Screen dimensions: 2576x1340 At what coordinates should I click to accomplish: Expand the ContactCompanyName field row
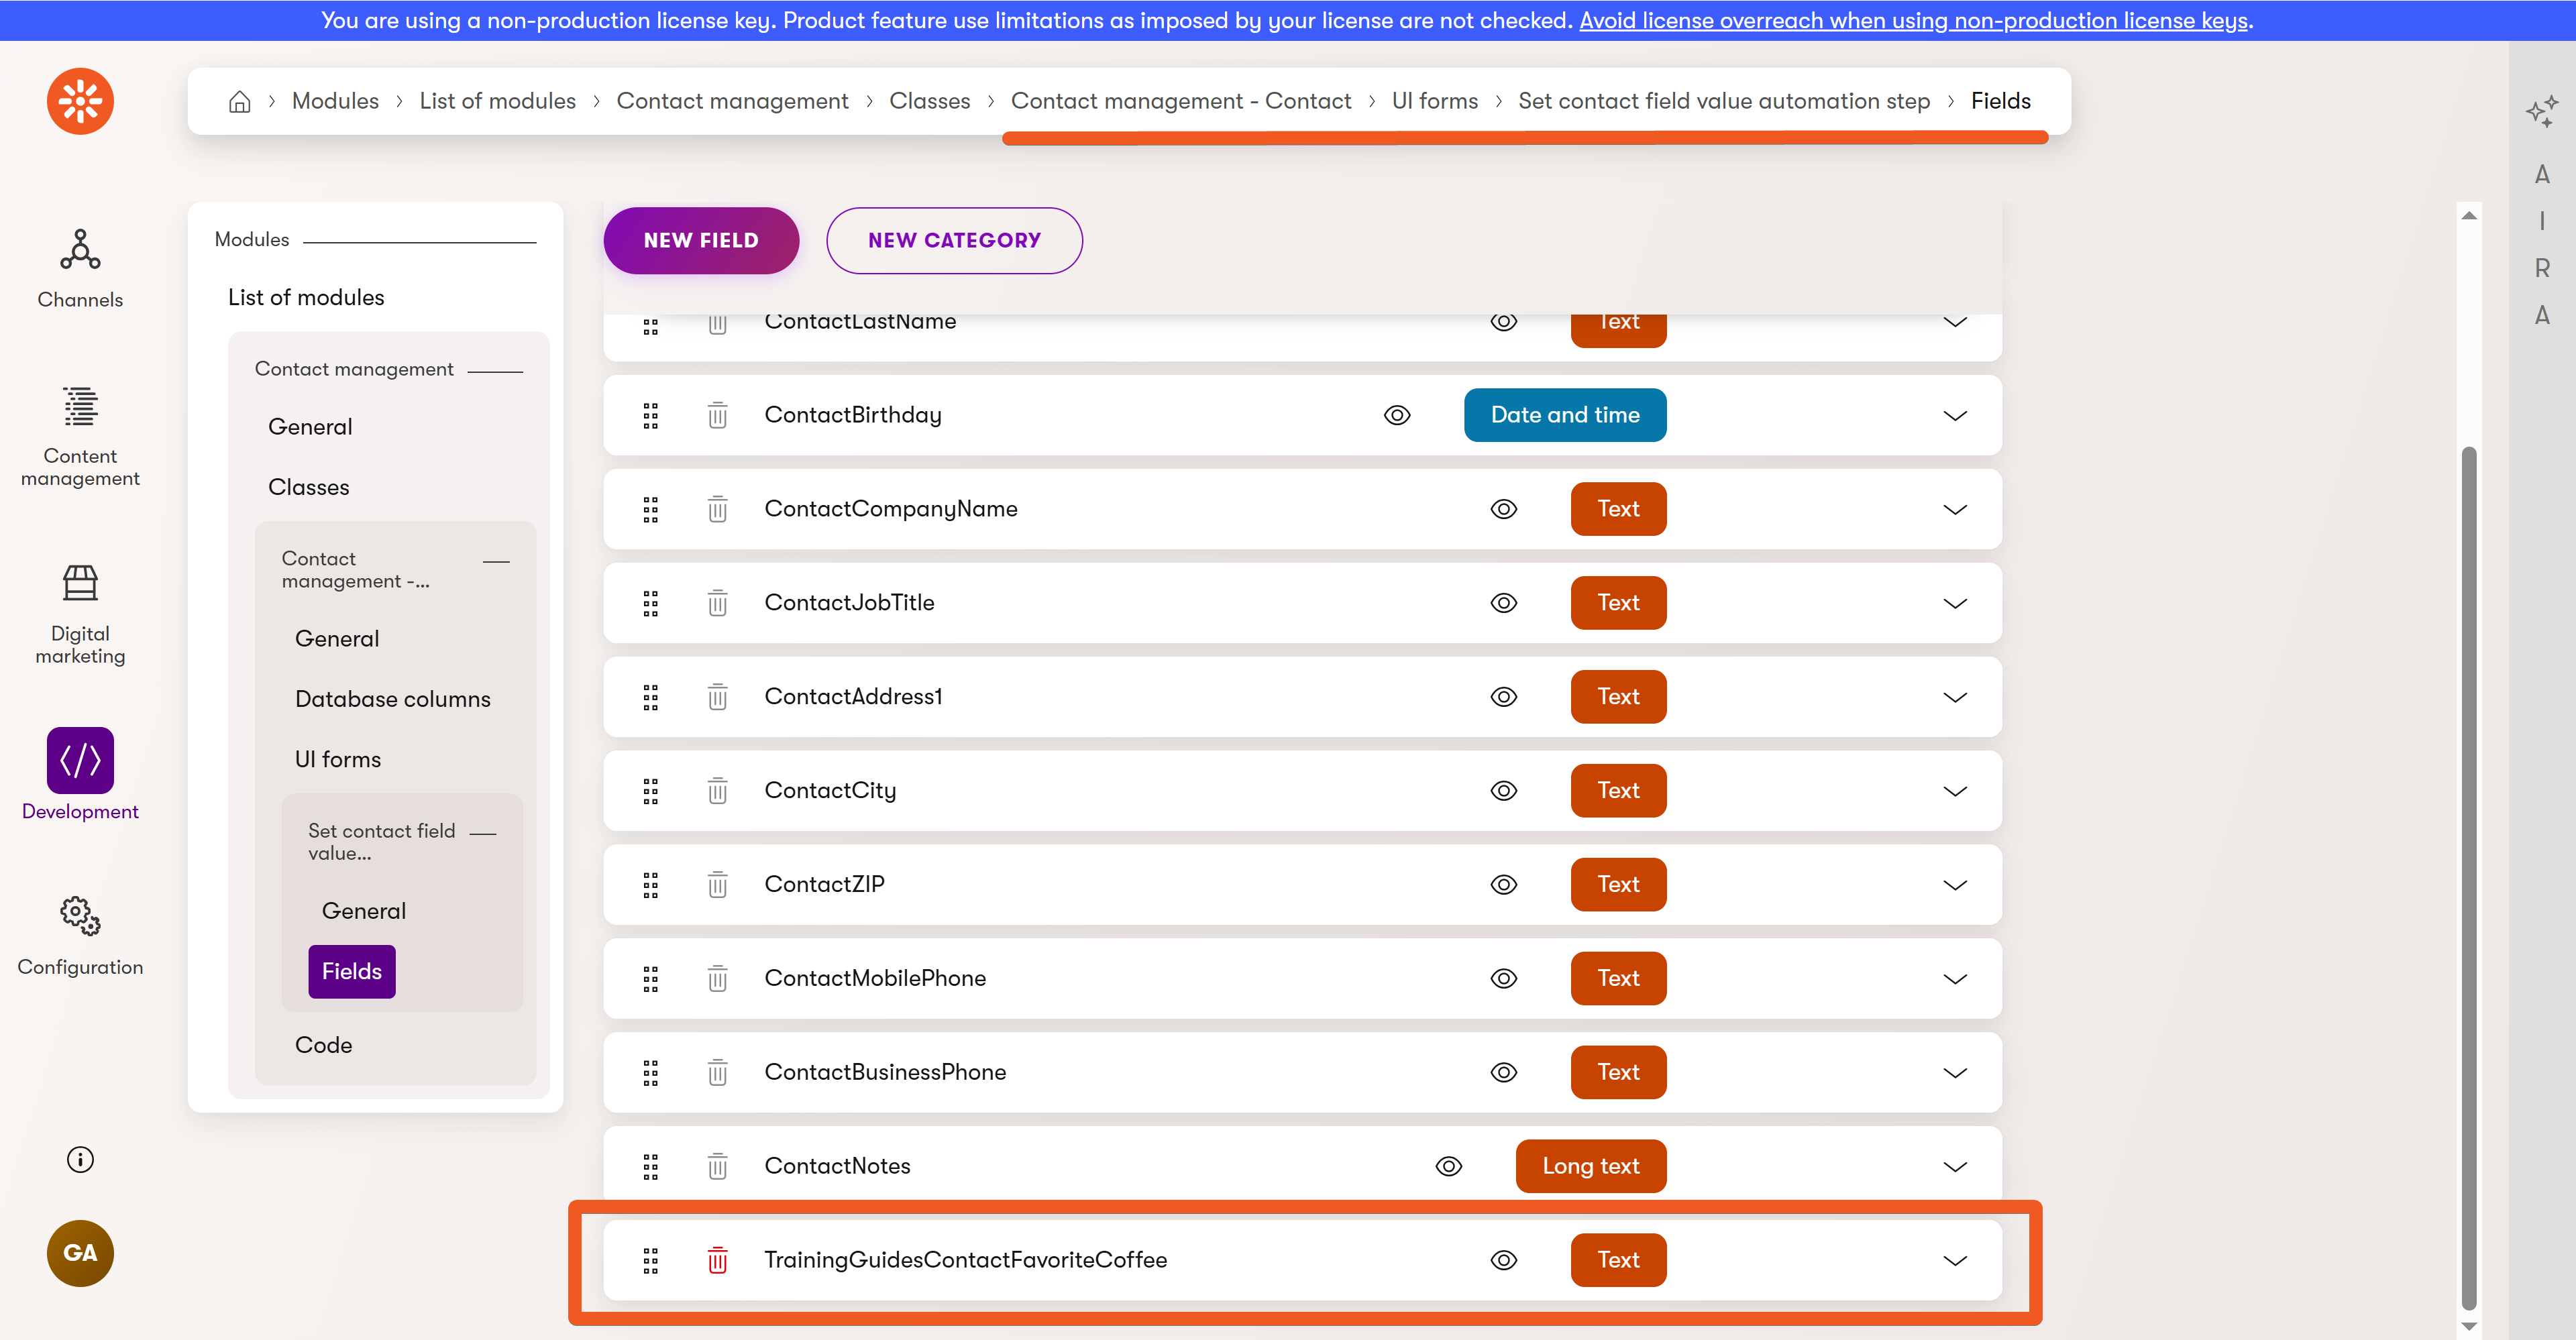click(x=1954, y=509)
